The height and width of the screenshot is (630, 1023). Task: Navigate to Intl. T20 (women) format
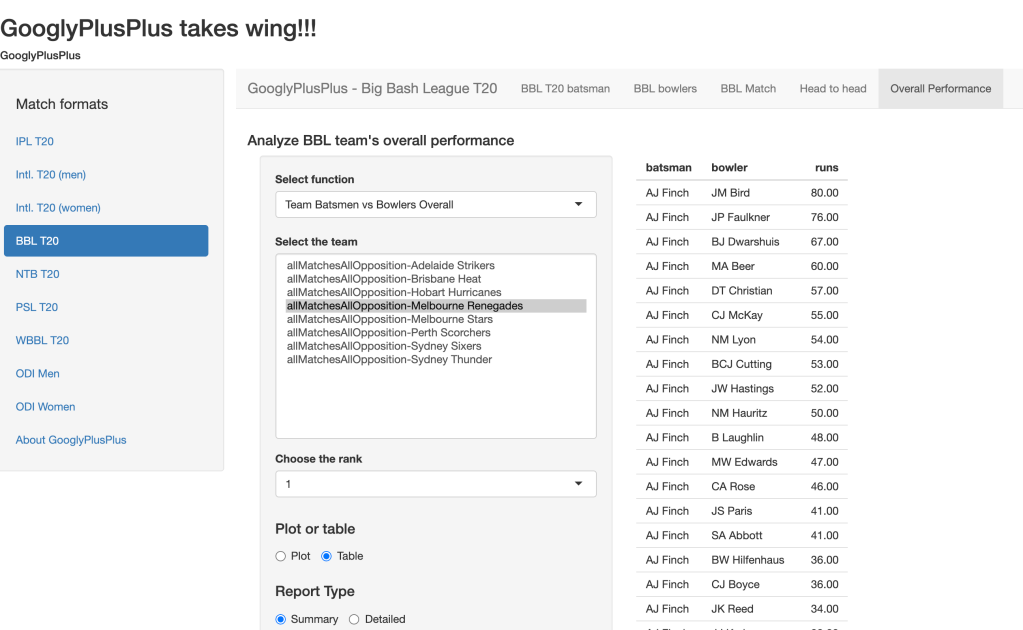pyautogui.click(x=58, y=208)
